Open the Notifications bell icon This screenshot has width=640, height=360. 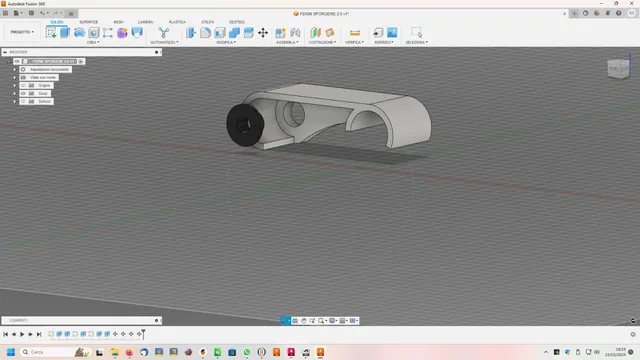tap(608, 13)
